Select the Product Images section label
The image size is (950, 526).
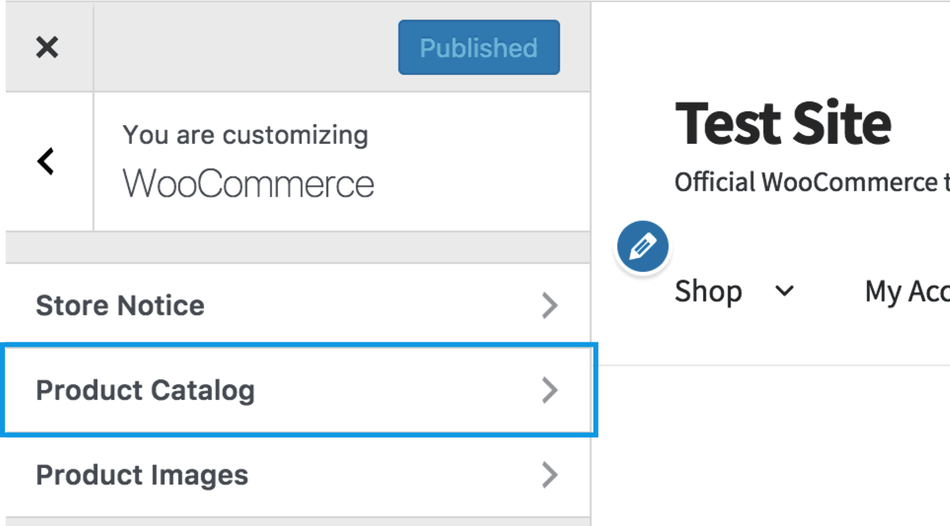pyautogui.click(x=142, y=475)
